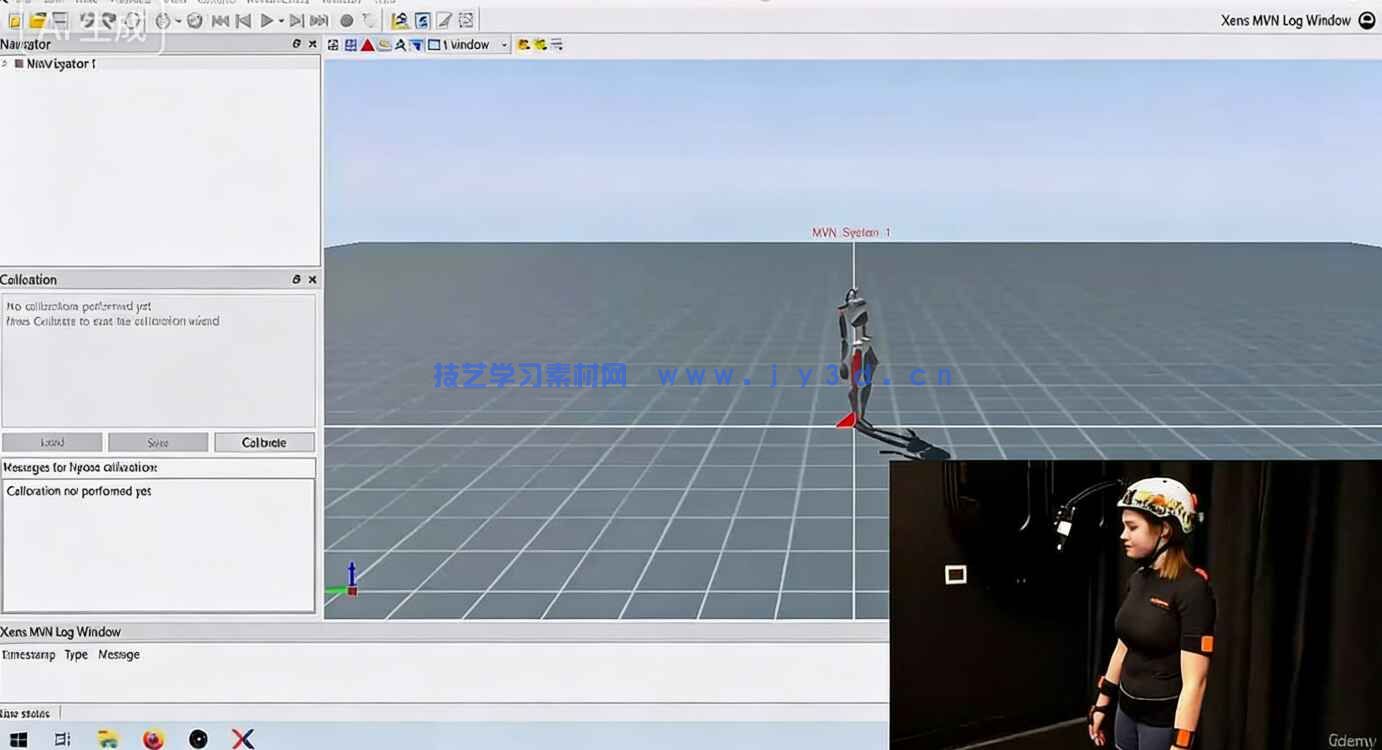Click the Load button in the Calibration panel

pyautogui.click(x=51, y=441)
